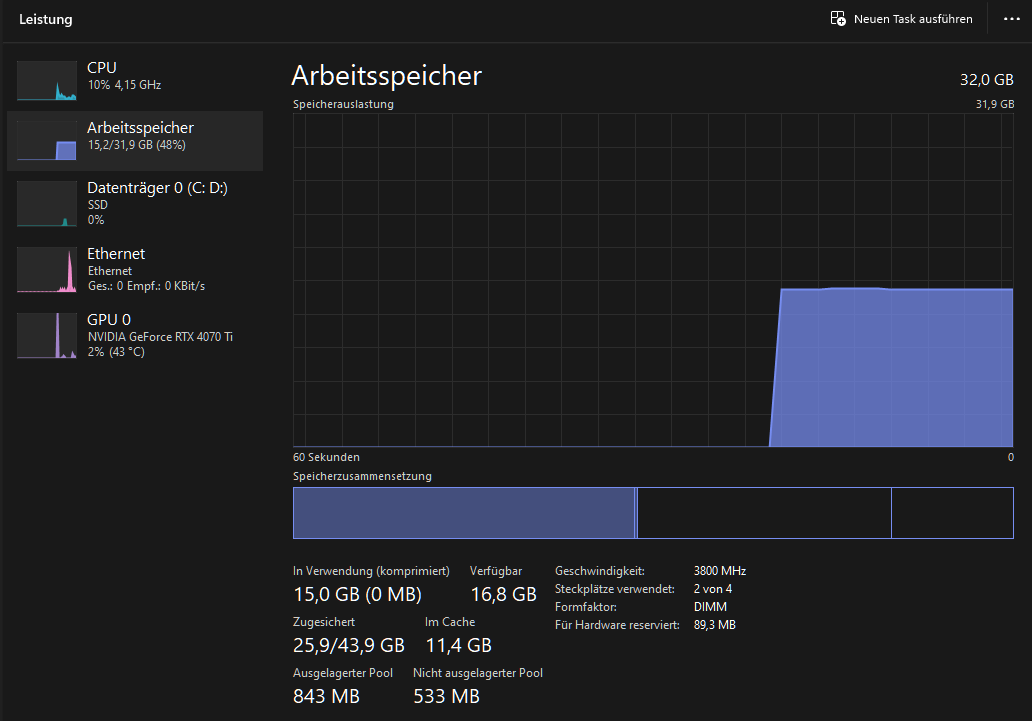This screenshot has height=721, width=1032.
Task: Select the Arbeitsspeicher mini graph thumbnail
Action: click(x=47, y=140)
